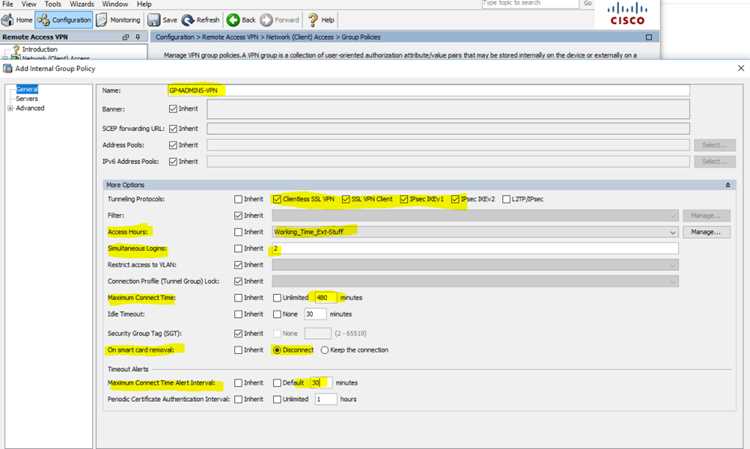Uncheck Inherit for Security Group Tag
Image resolution: width=750 pixels, height=449 pixels.
238,334
